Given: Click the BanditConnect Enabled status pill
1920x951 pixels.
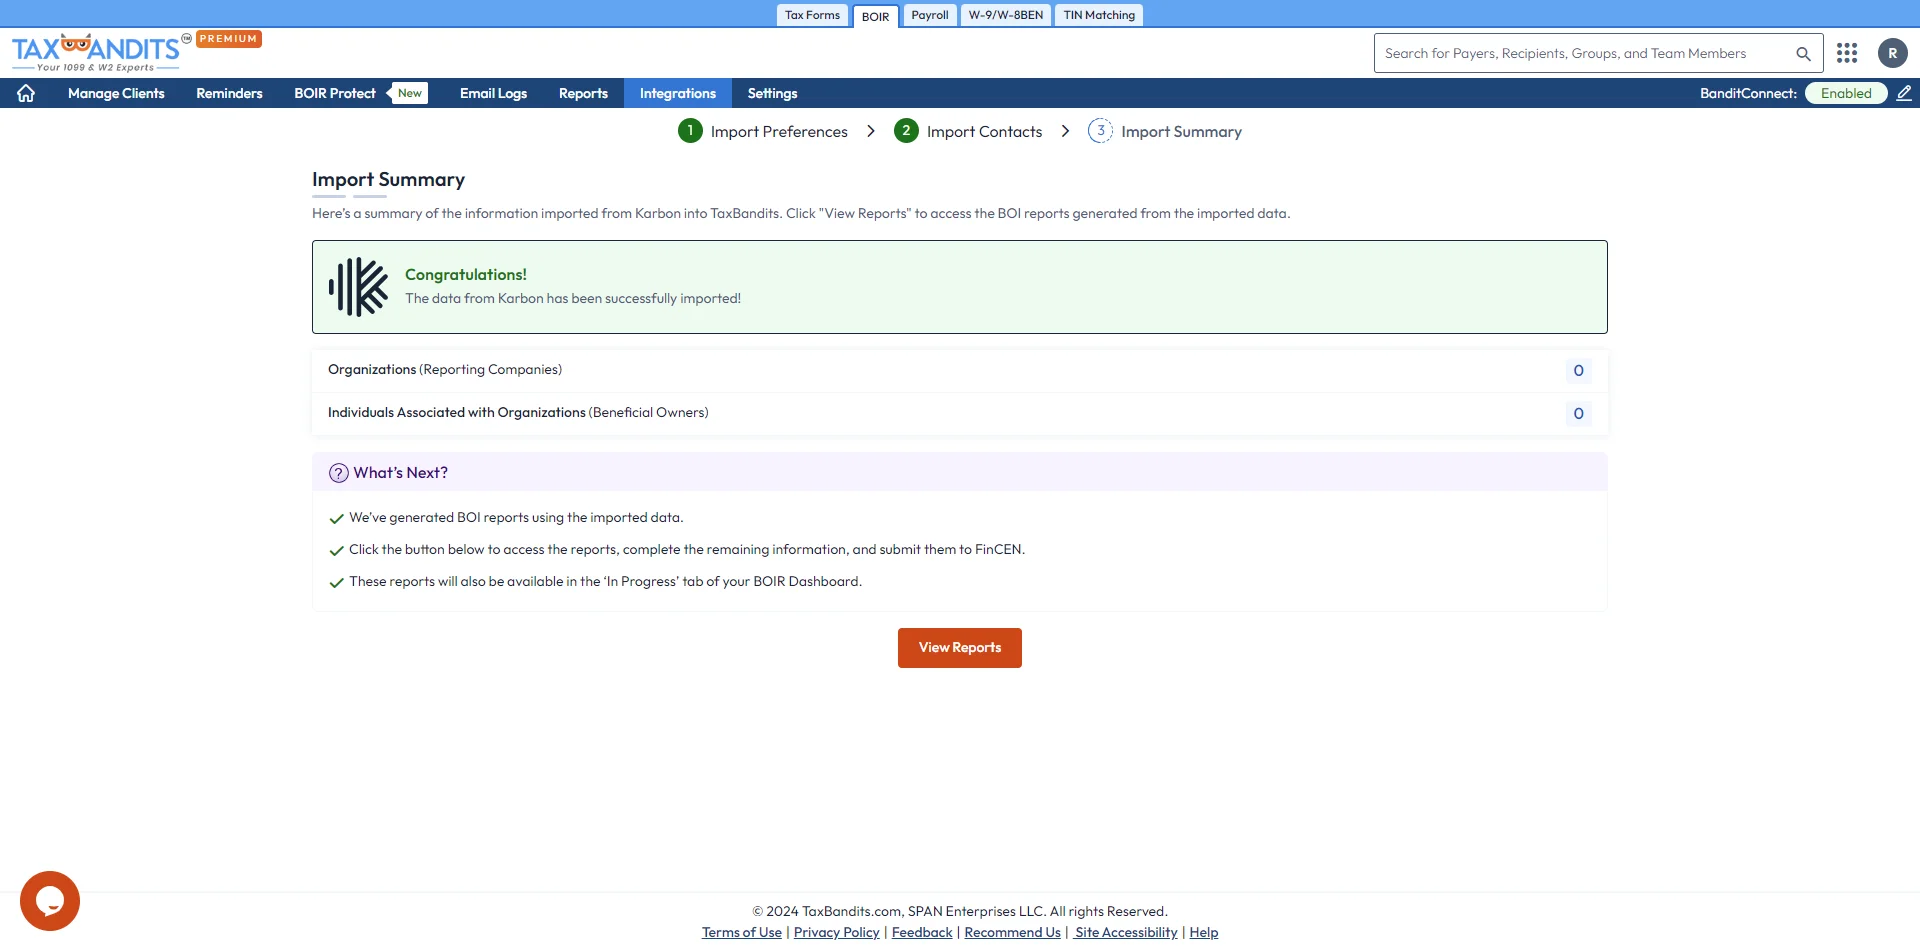Looking at the screenshot, I should coord(1846,93).
